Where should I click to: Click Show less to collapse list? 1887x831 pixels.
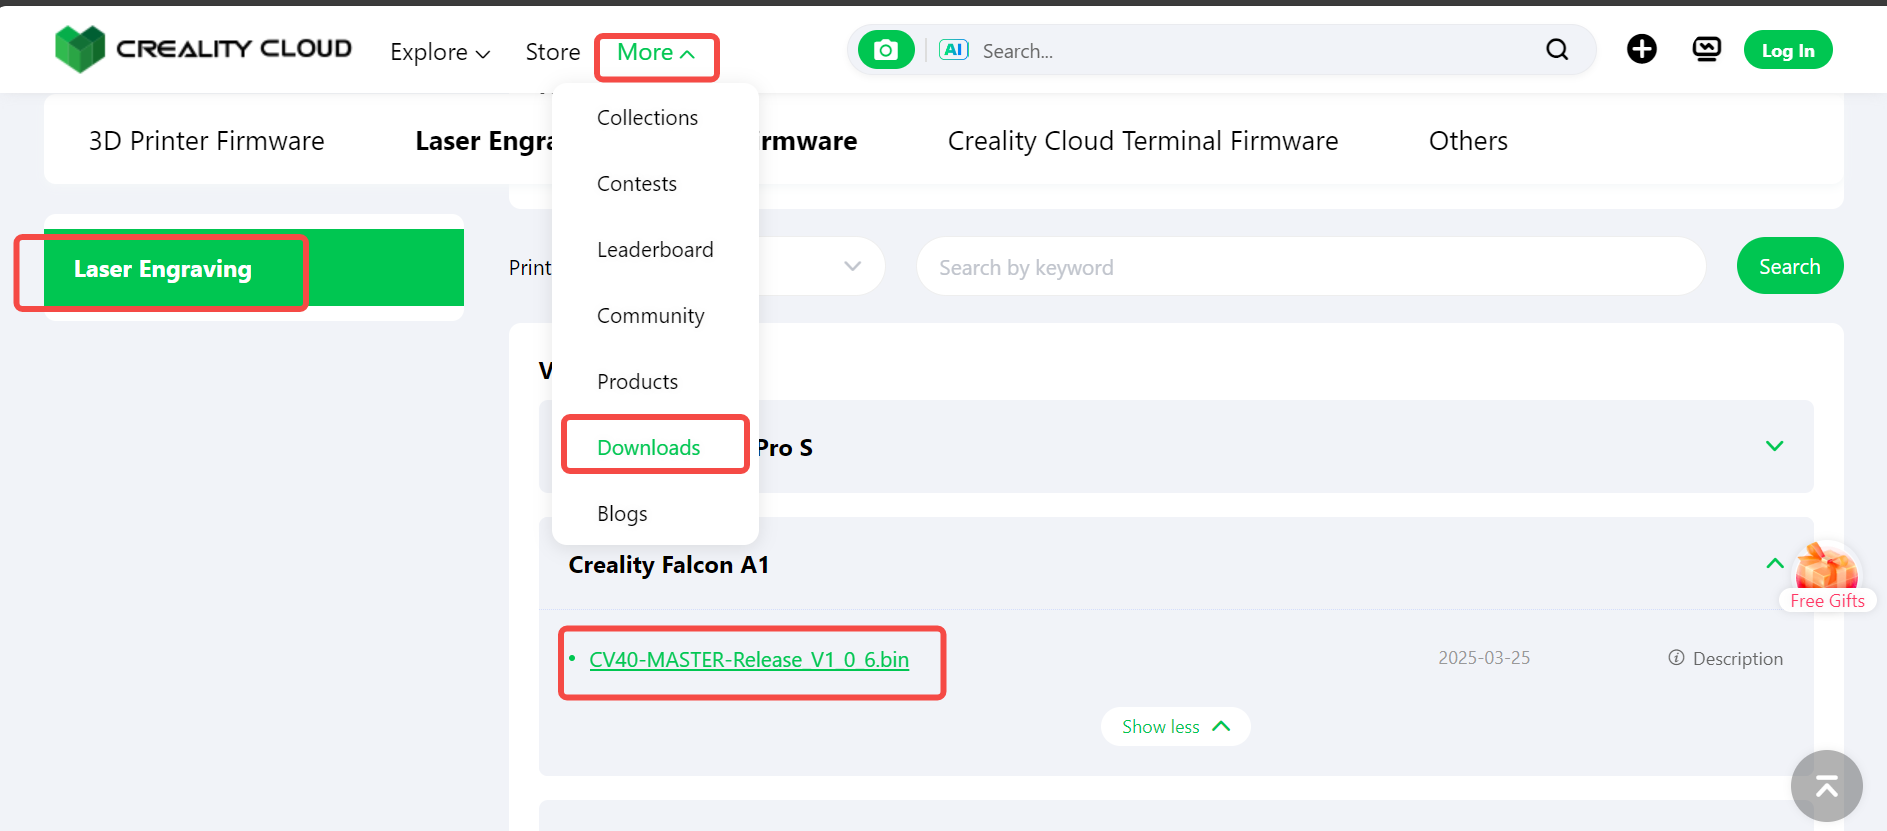[1175, 727]
